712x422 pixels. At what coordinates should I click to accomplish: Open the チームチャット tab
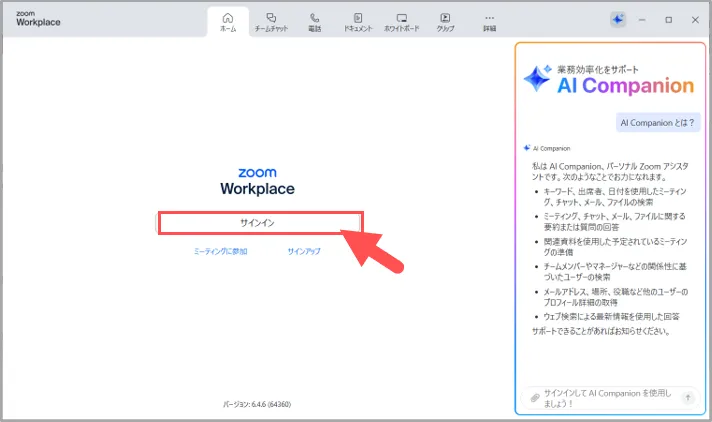[271, 22]
